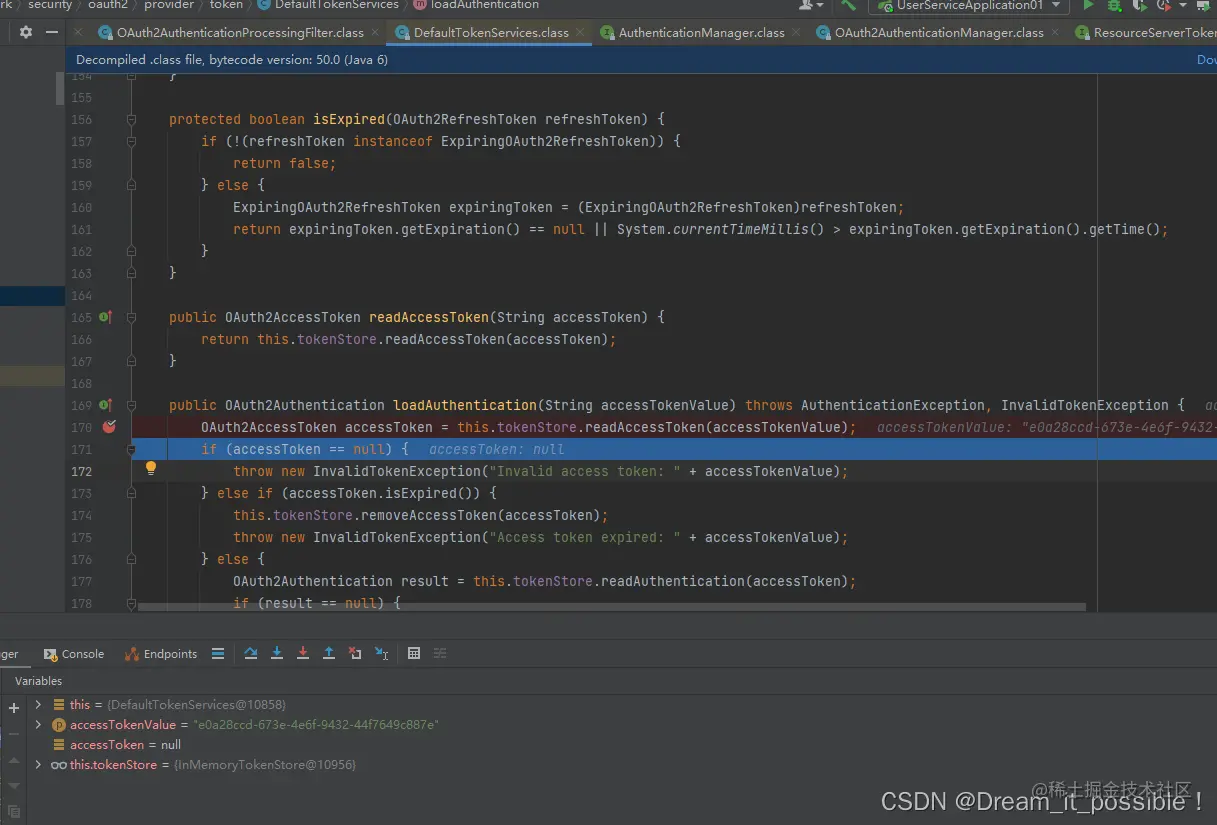Open project panel settings gear icon

coord(26,32)
